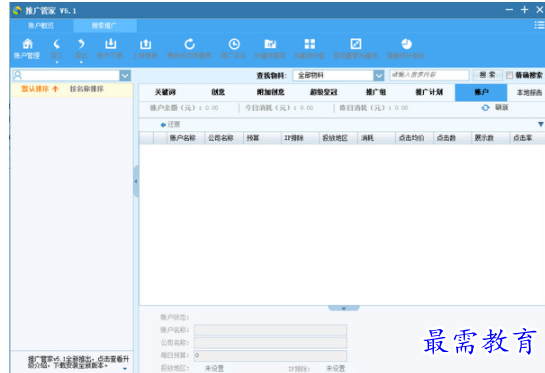545x373 pixels.
Task: Collapse the bottom detail panel handle
Action: 343,308
